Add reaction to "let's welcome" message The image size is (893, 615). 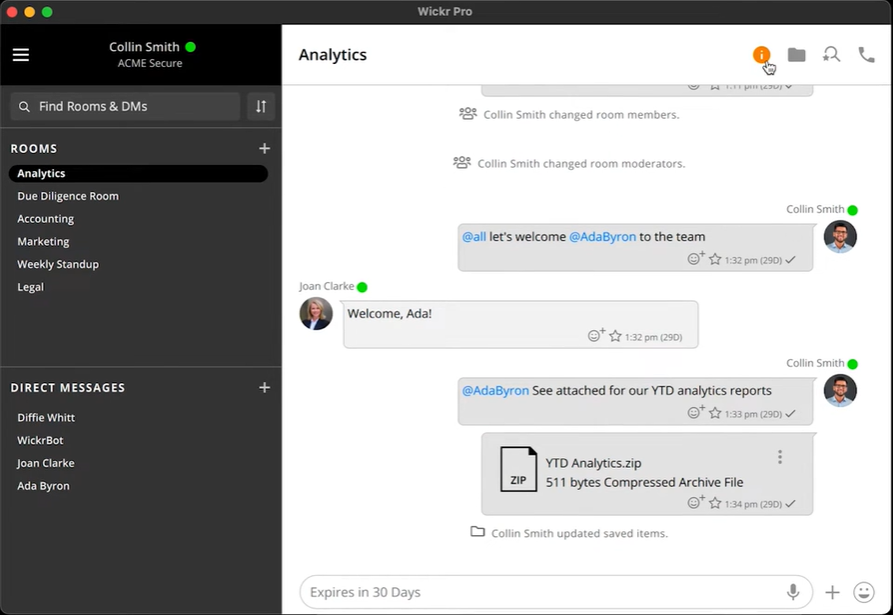click(x=695, y=259)
